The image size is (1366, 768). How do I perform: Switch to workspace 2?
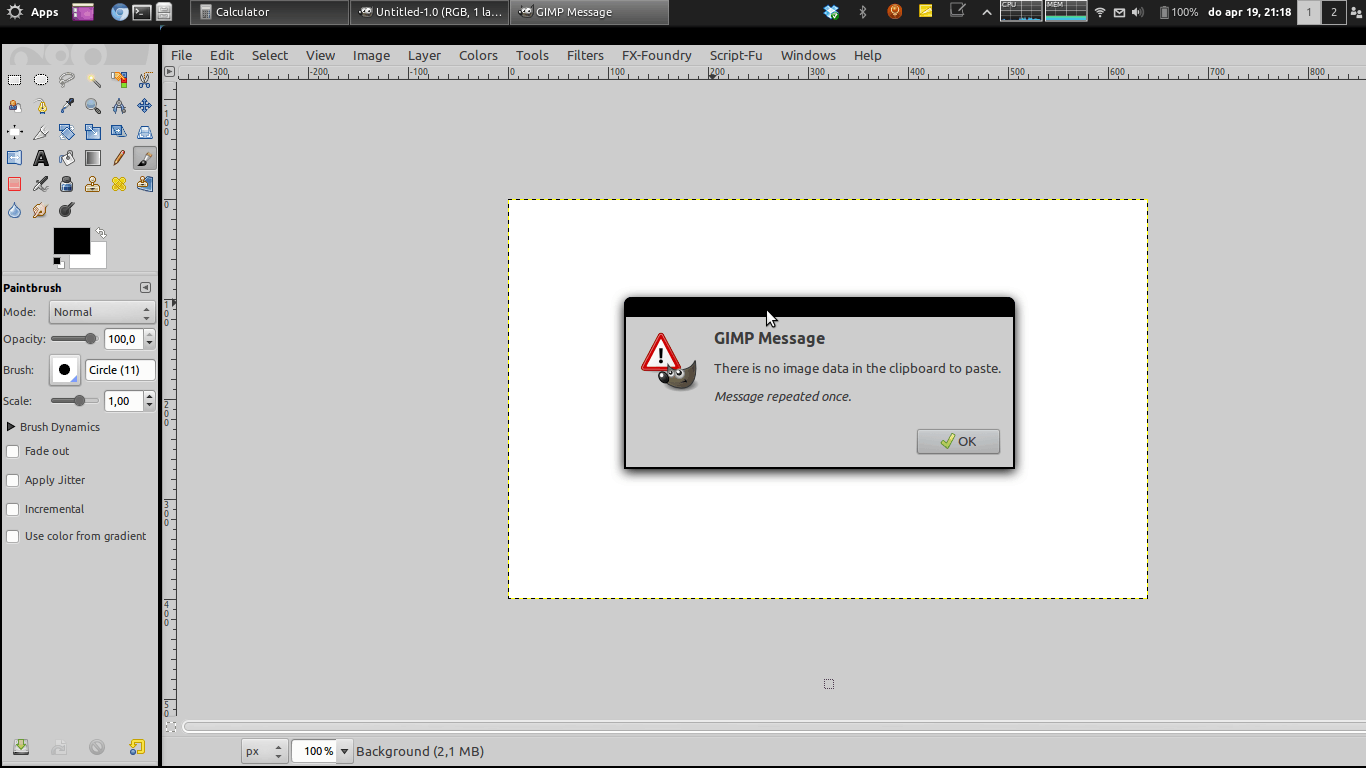(1333, 12)
